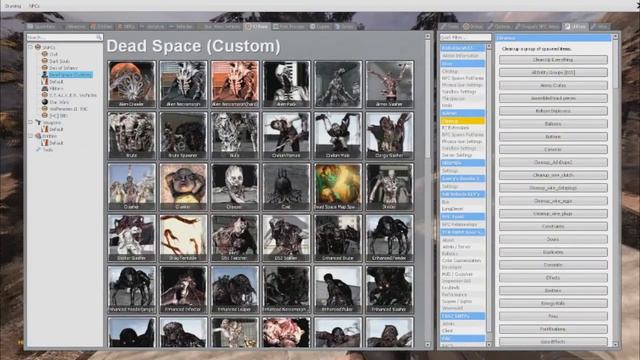
Task: Collapse the Entities tree node
Action: (x=31, y=136)
